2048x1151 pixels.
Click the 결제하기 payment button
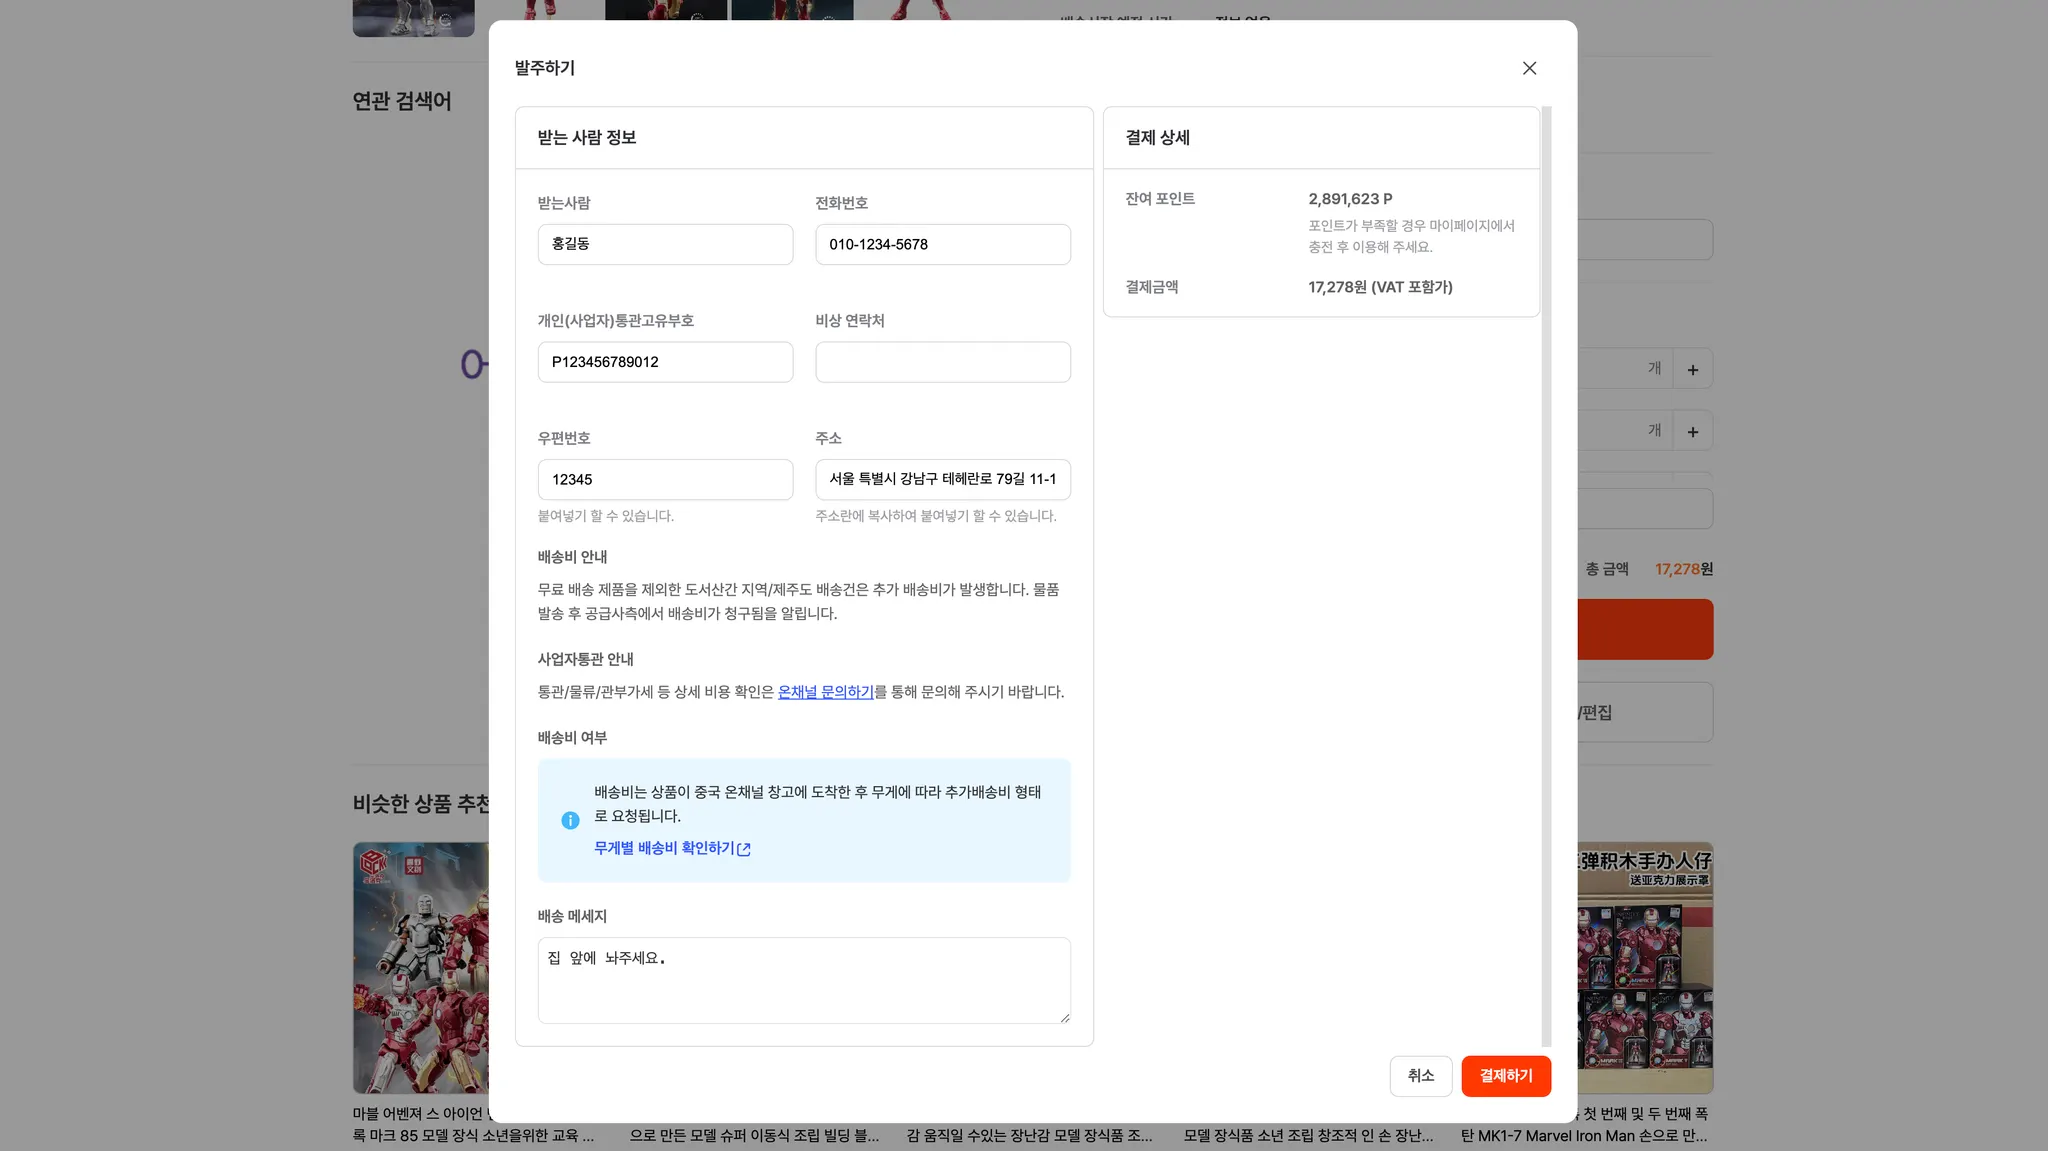click(1505, 1076)
